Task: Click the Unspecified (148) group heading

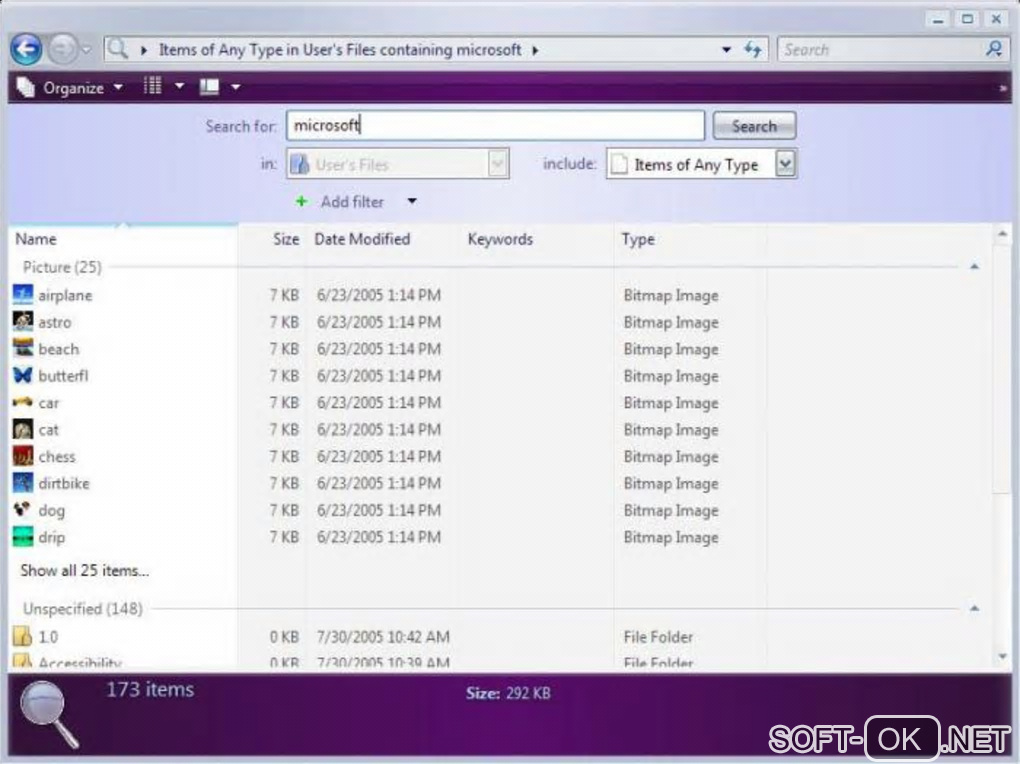Action: [83, 608]
